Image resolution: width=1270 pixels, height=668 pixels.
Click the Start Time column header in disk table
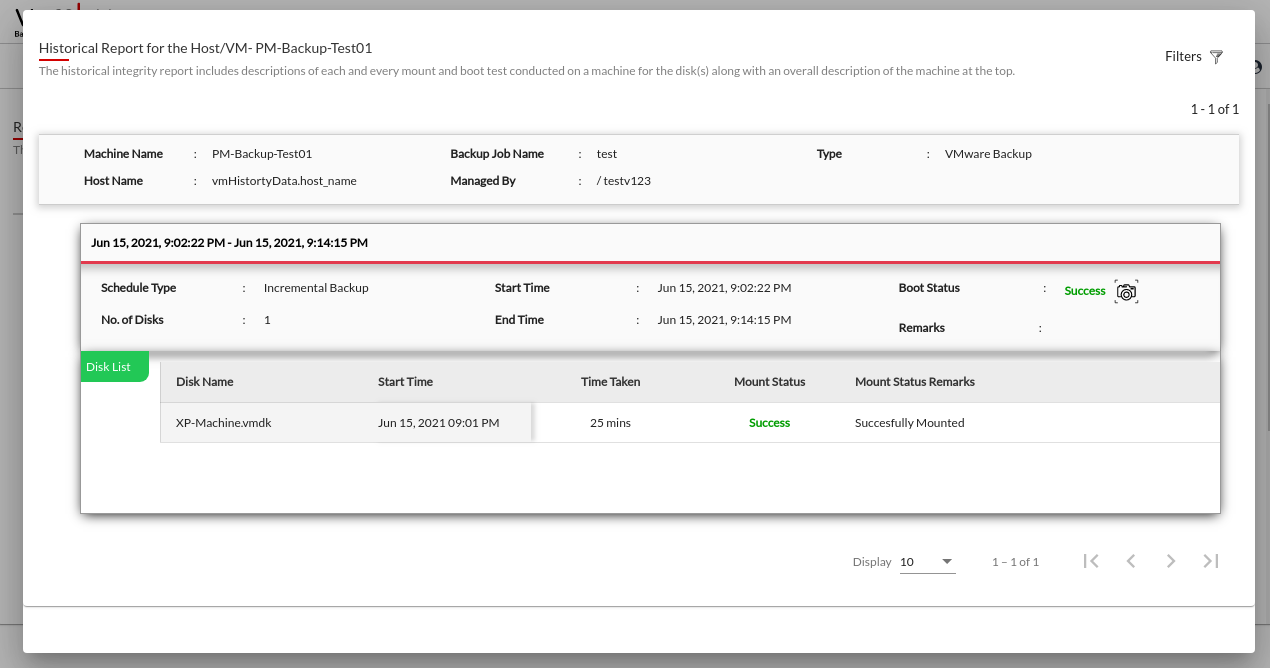click(x=405, y=382)
